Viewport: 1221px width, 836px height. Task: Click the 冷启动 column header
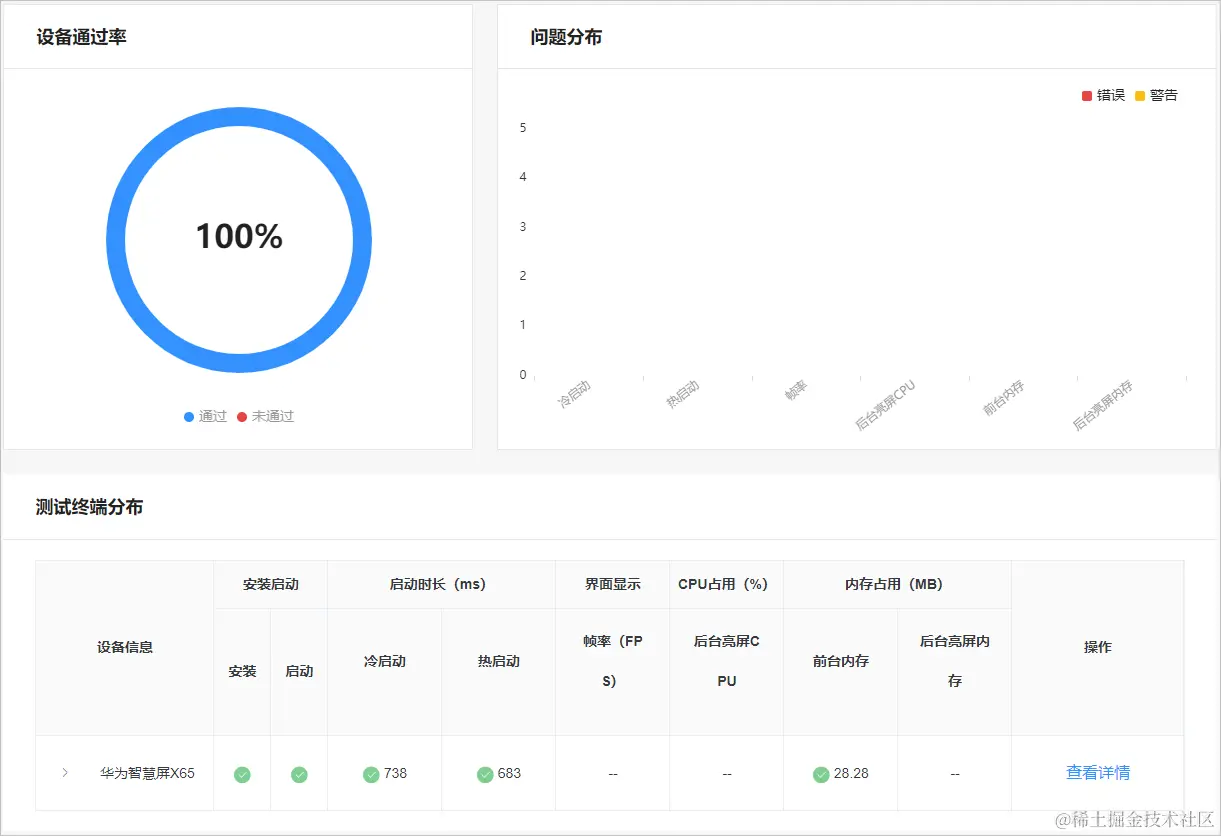[x=385, y=661]
